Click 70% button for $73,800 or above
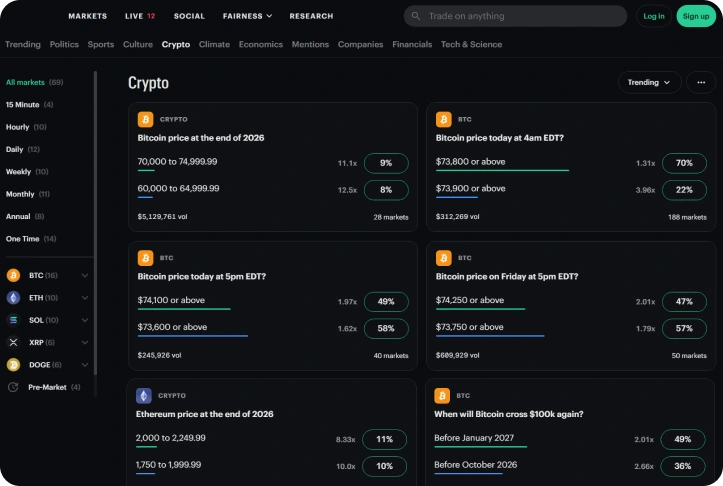The image size is (723, 486). (x=684, y=163)
